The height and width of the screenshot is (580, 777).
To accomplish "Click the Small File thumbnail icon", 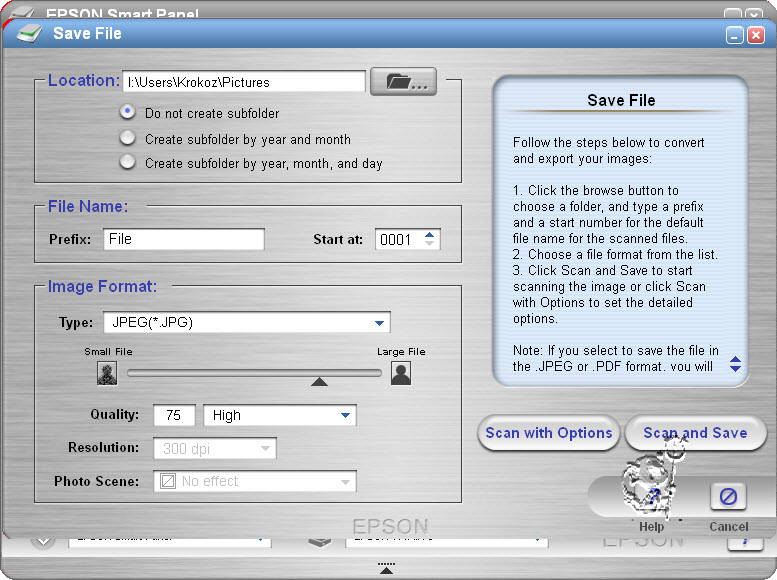I will (107, 373).
